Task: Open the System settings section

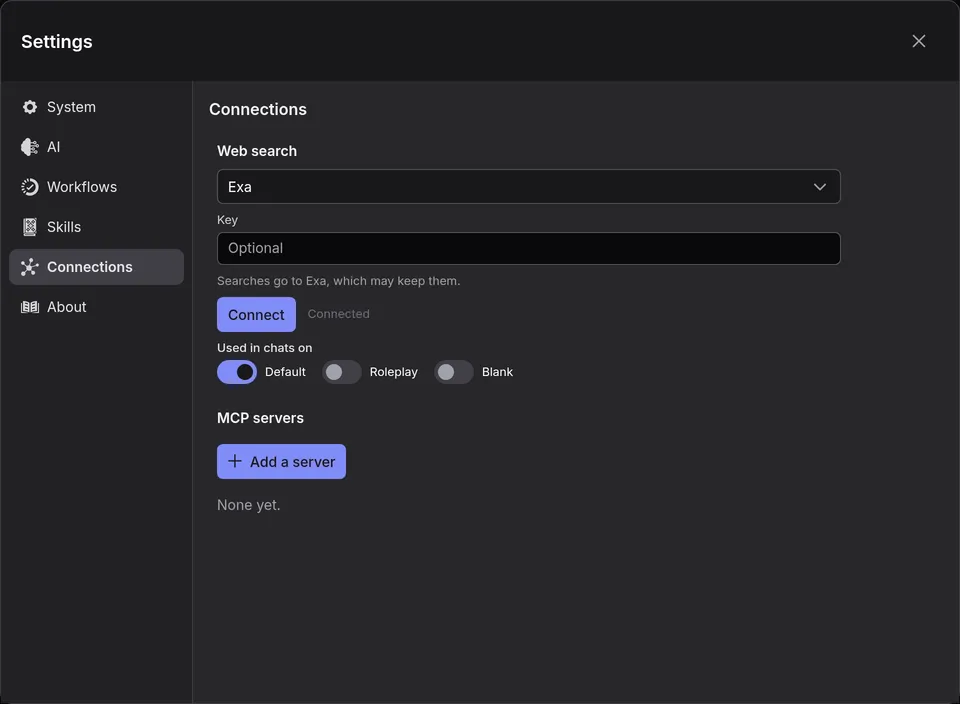Action: 96,107
